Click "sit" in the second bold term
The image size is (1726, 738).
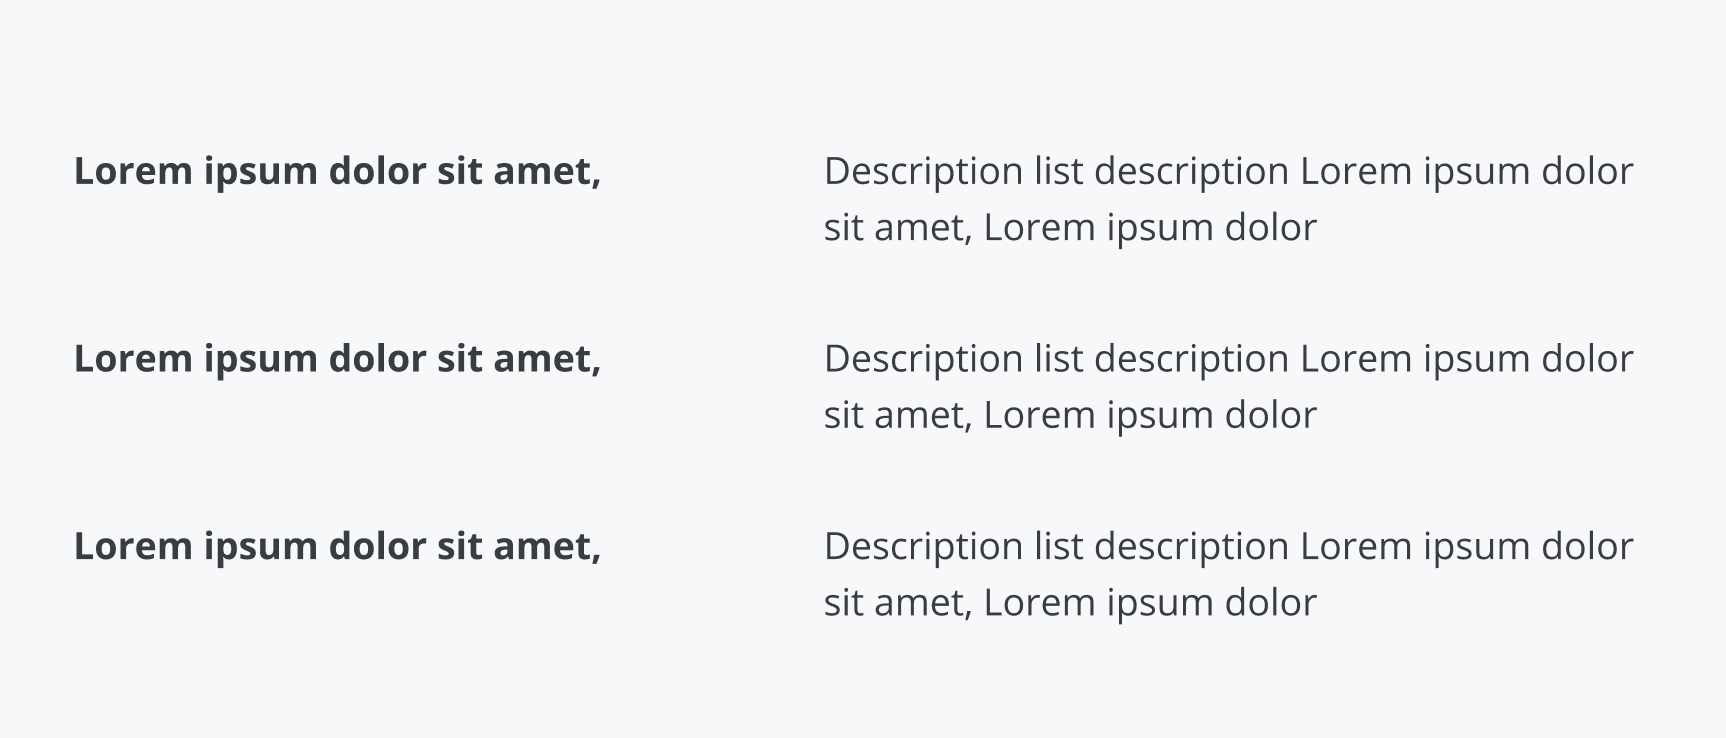tap(459, 359)
